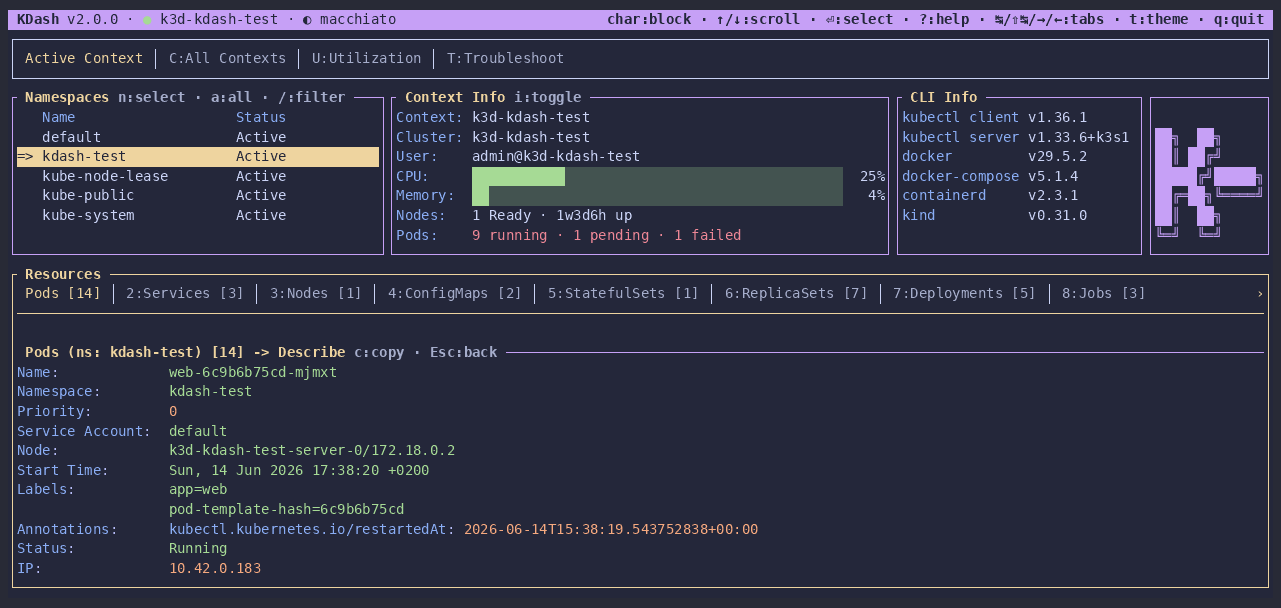The width and height of the screenshot is (1281, 608).
Task: Select the kdash-test namespace row
Action: pyautogui.click(x=198, y=156)
